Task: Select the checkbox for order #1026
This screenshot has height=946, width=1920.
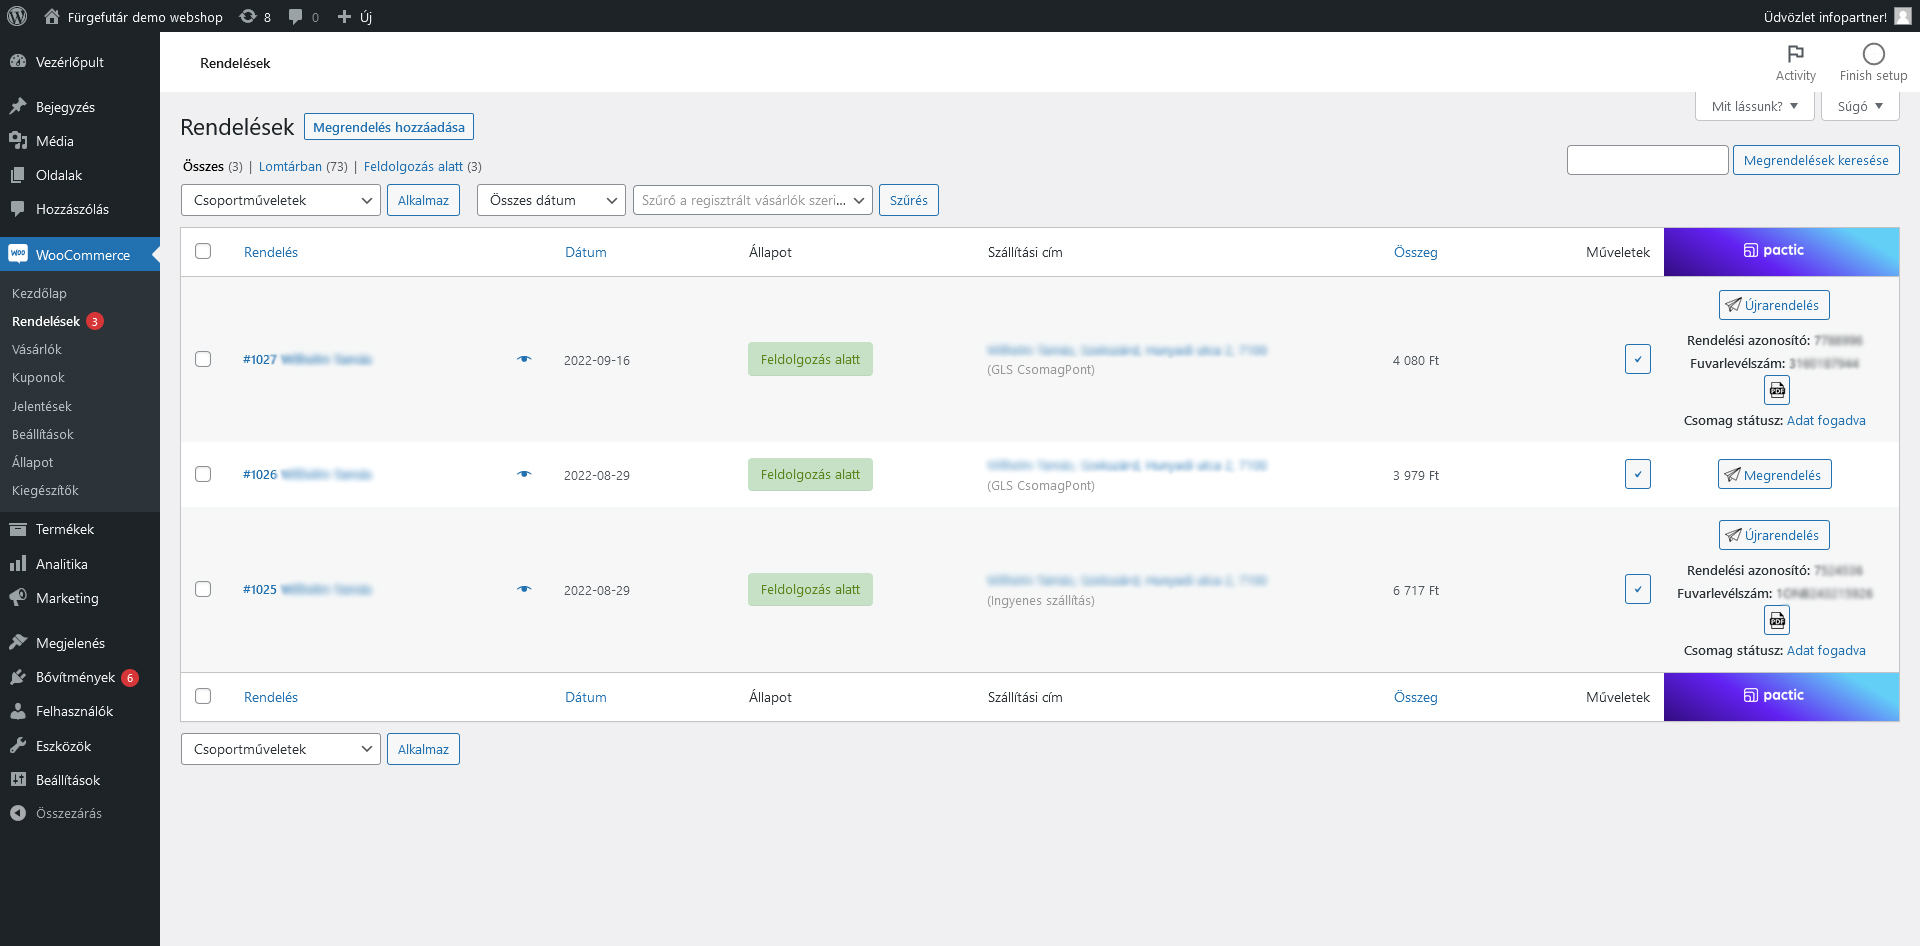Action: [203, 474]
